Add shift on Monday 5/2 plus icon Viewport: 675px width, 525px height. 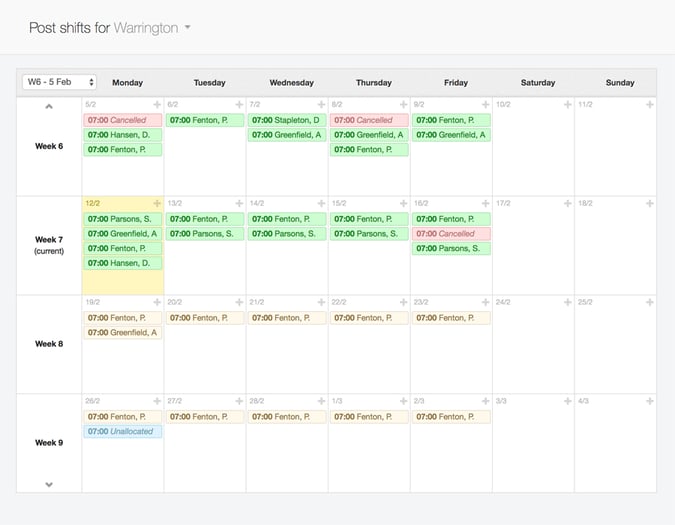pos(156,104)
